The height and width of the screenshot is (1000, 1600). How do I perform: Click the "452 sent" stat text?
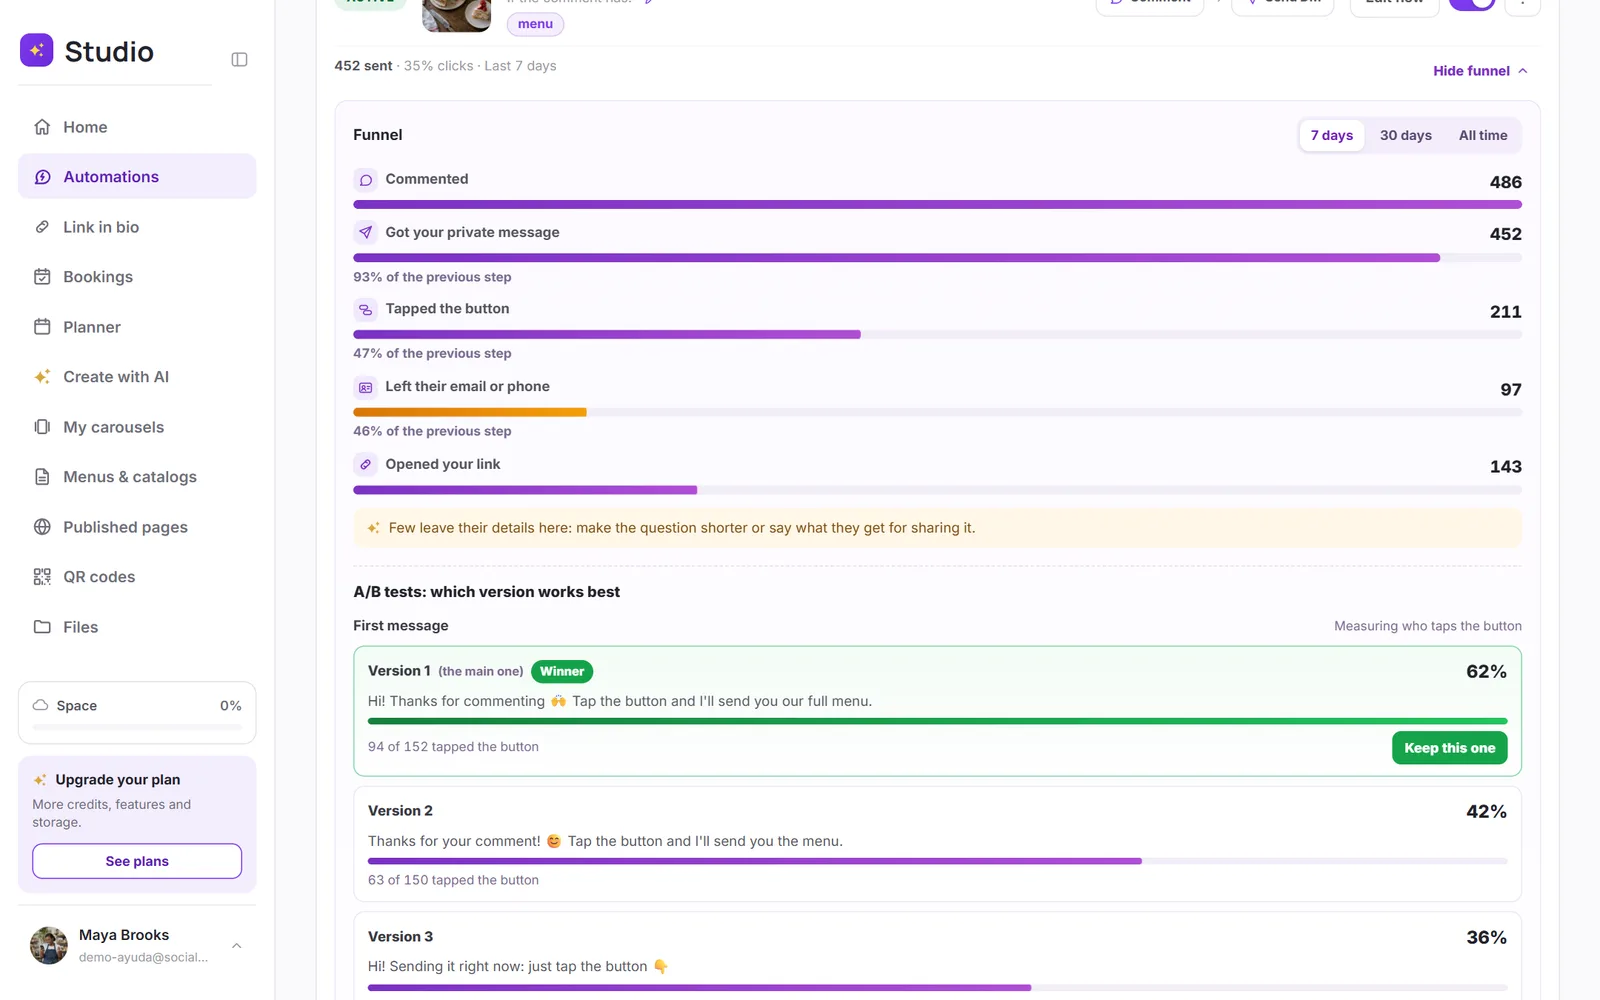click(363, 66)
